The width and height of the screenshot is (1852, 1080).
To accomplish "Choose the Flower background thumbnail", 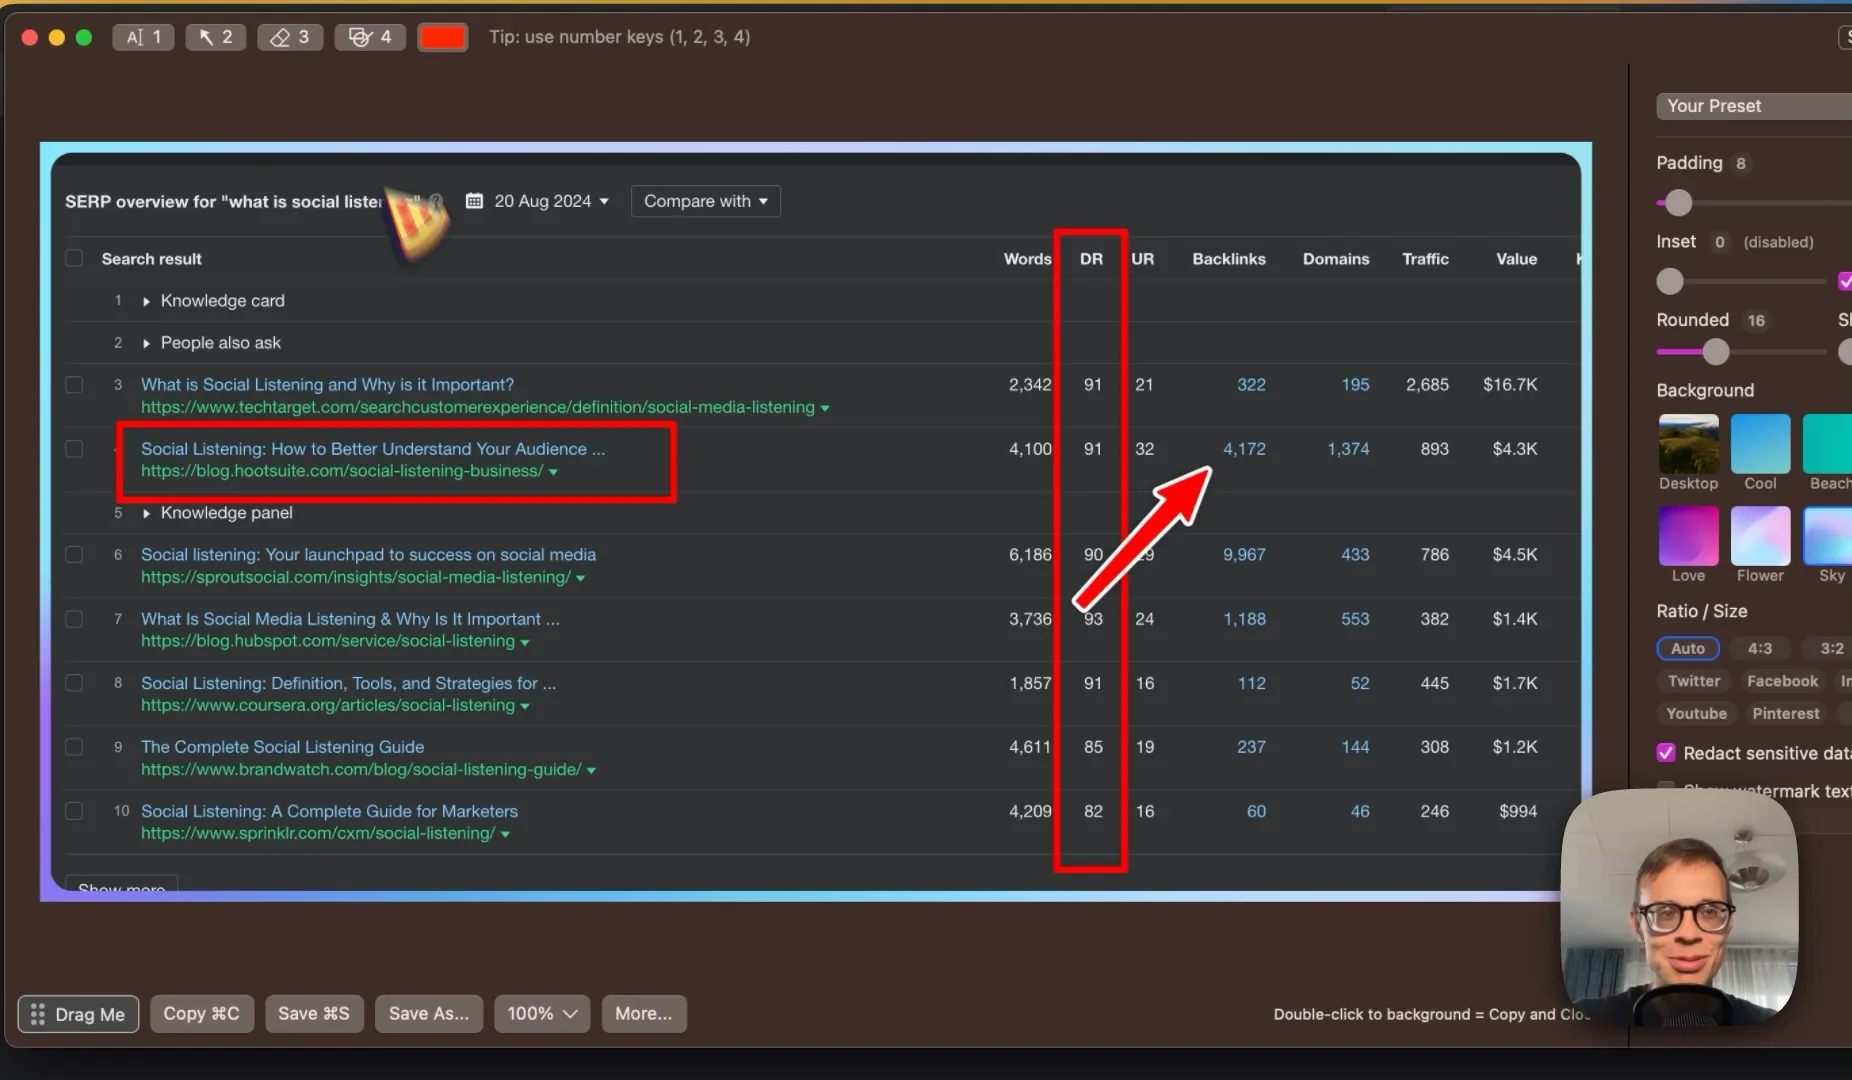I will pos(1760,535).
